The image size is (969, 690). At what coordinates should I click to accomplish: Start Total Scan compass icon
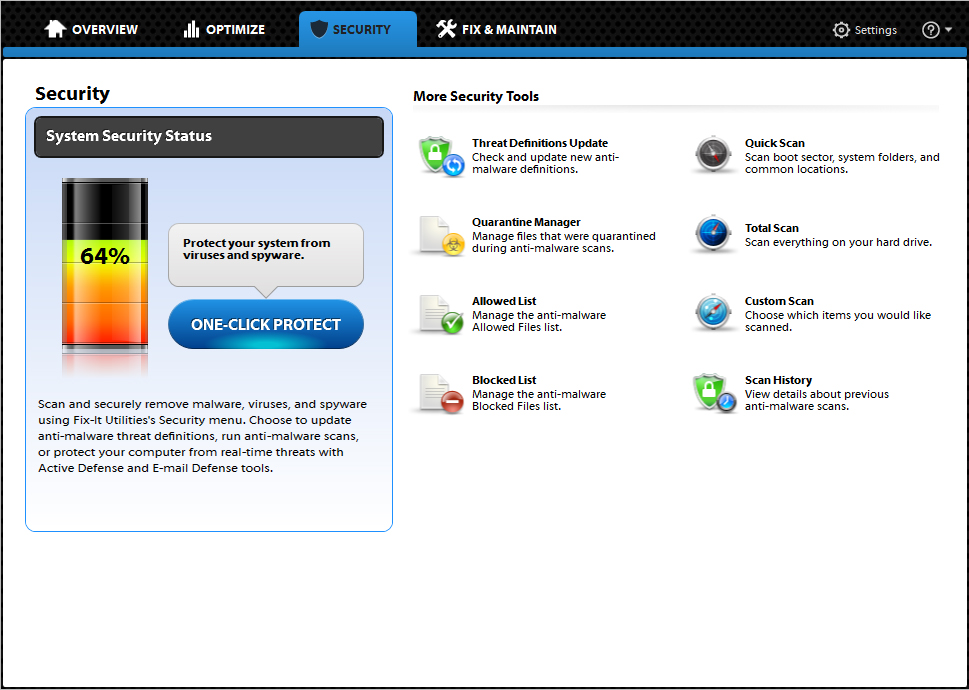[x=714, y=236]
